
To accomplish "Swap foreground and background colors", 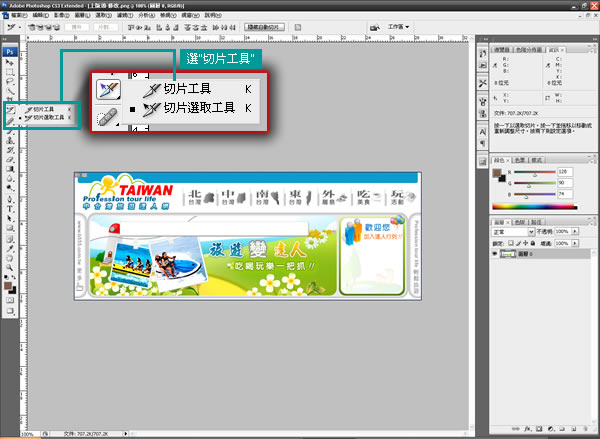I will pyautogui.click(x=13, y=277).
